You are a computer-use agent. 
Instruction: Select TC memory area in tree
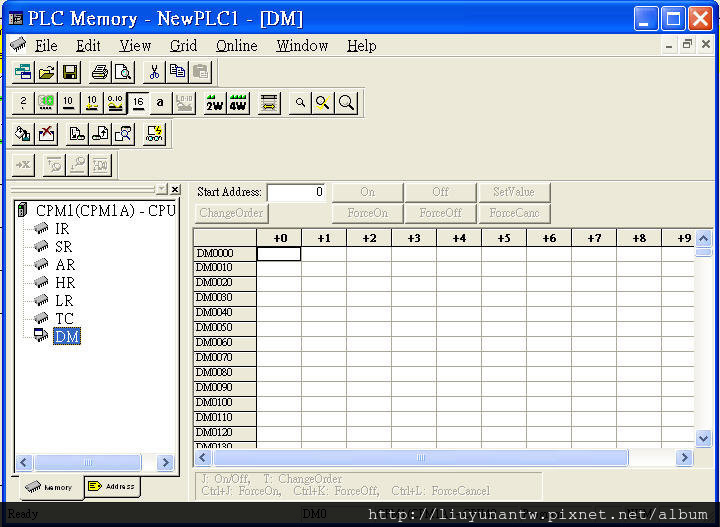64,318
